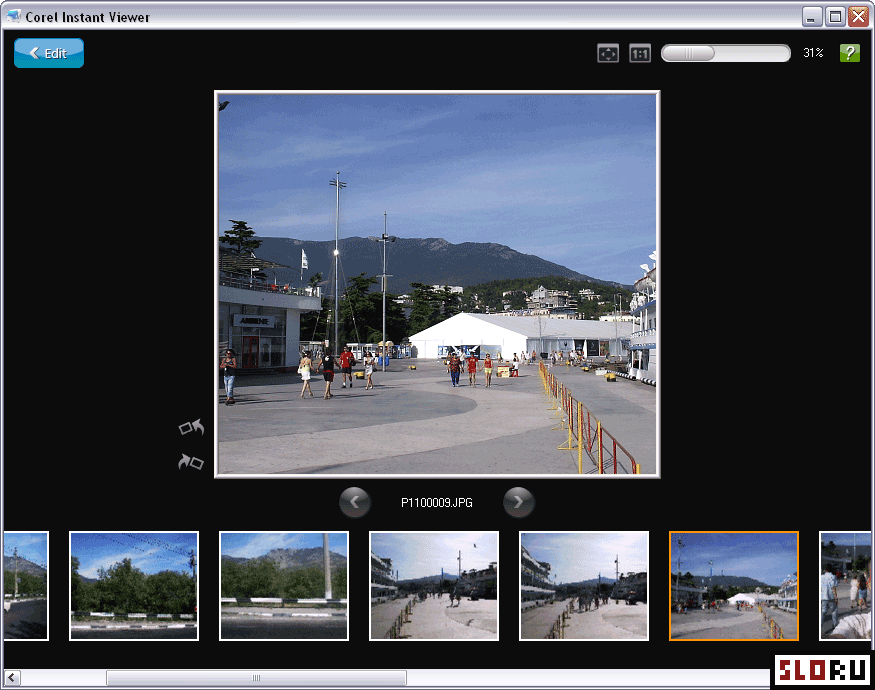Minimize the Corel Instant Viewer window

point(812,17)
